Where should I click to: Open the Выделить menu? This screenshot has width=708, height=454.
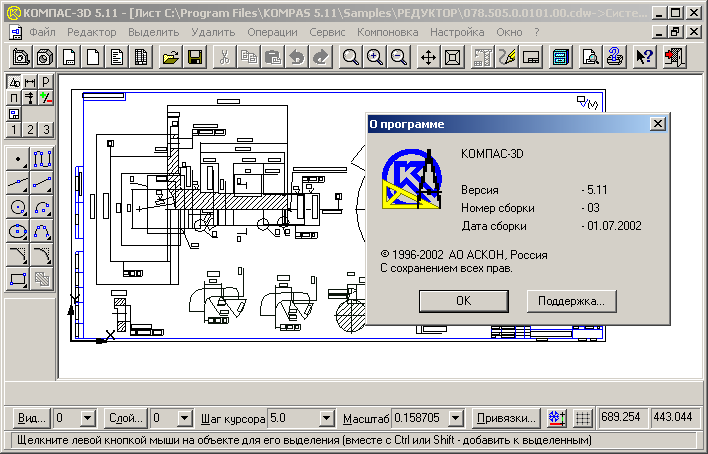pyautogui.click(x=154, y=32)
